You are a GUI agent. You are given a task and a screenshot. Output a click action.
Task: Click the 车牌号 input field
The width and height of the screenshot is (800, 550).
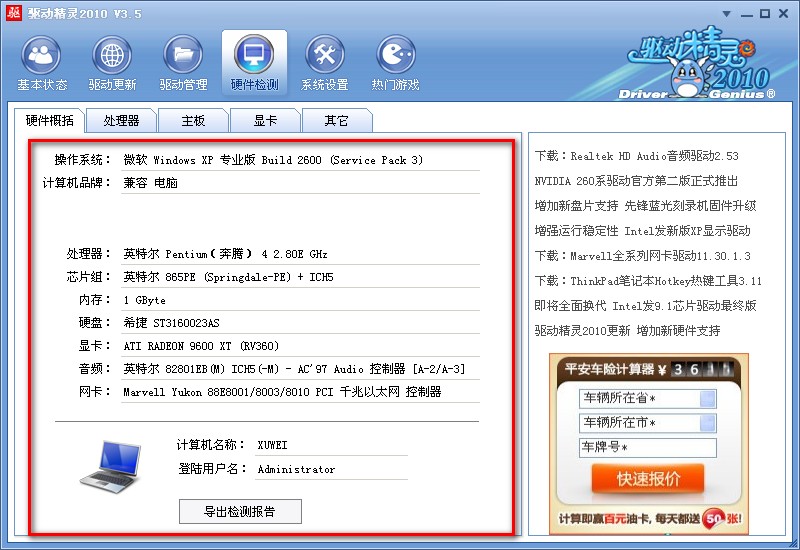(647, 447)
